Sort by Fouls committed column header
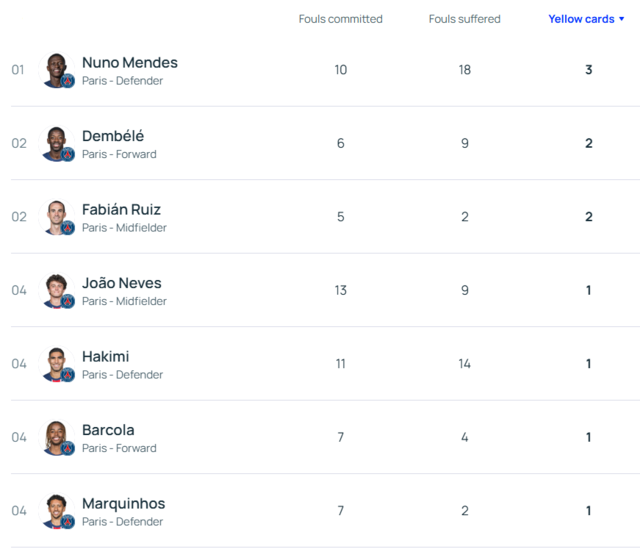 click(340, 19)
